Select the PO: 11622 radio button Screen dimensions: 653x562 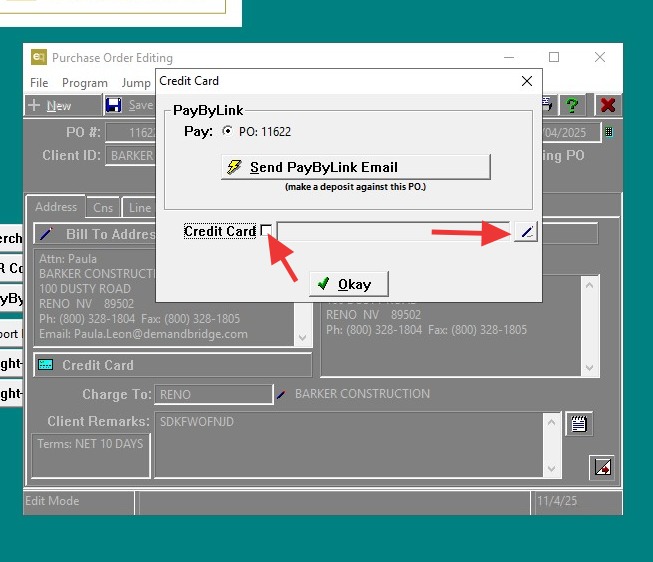click(x=227, y=131)
